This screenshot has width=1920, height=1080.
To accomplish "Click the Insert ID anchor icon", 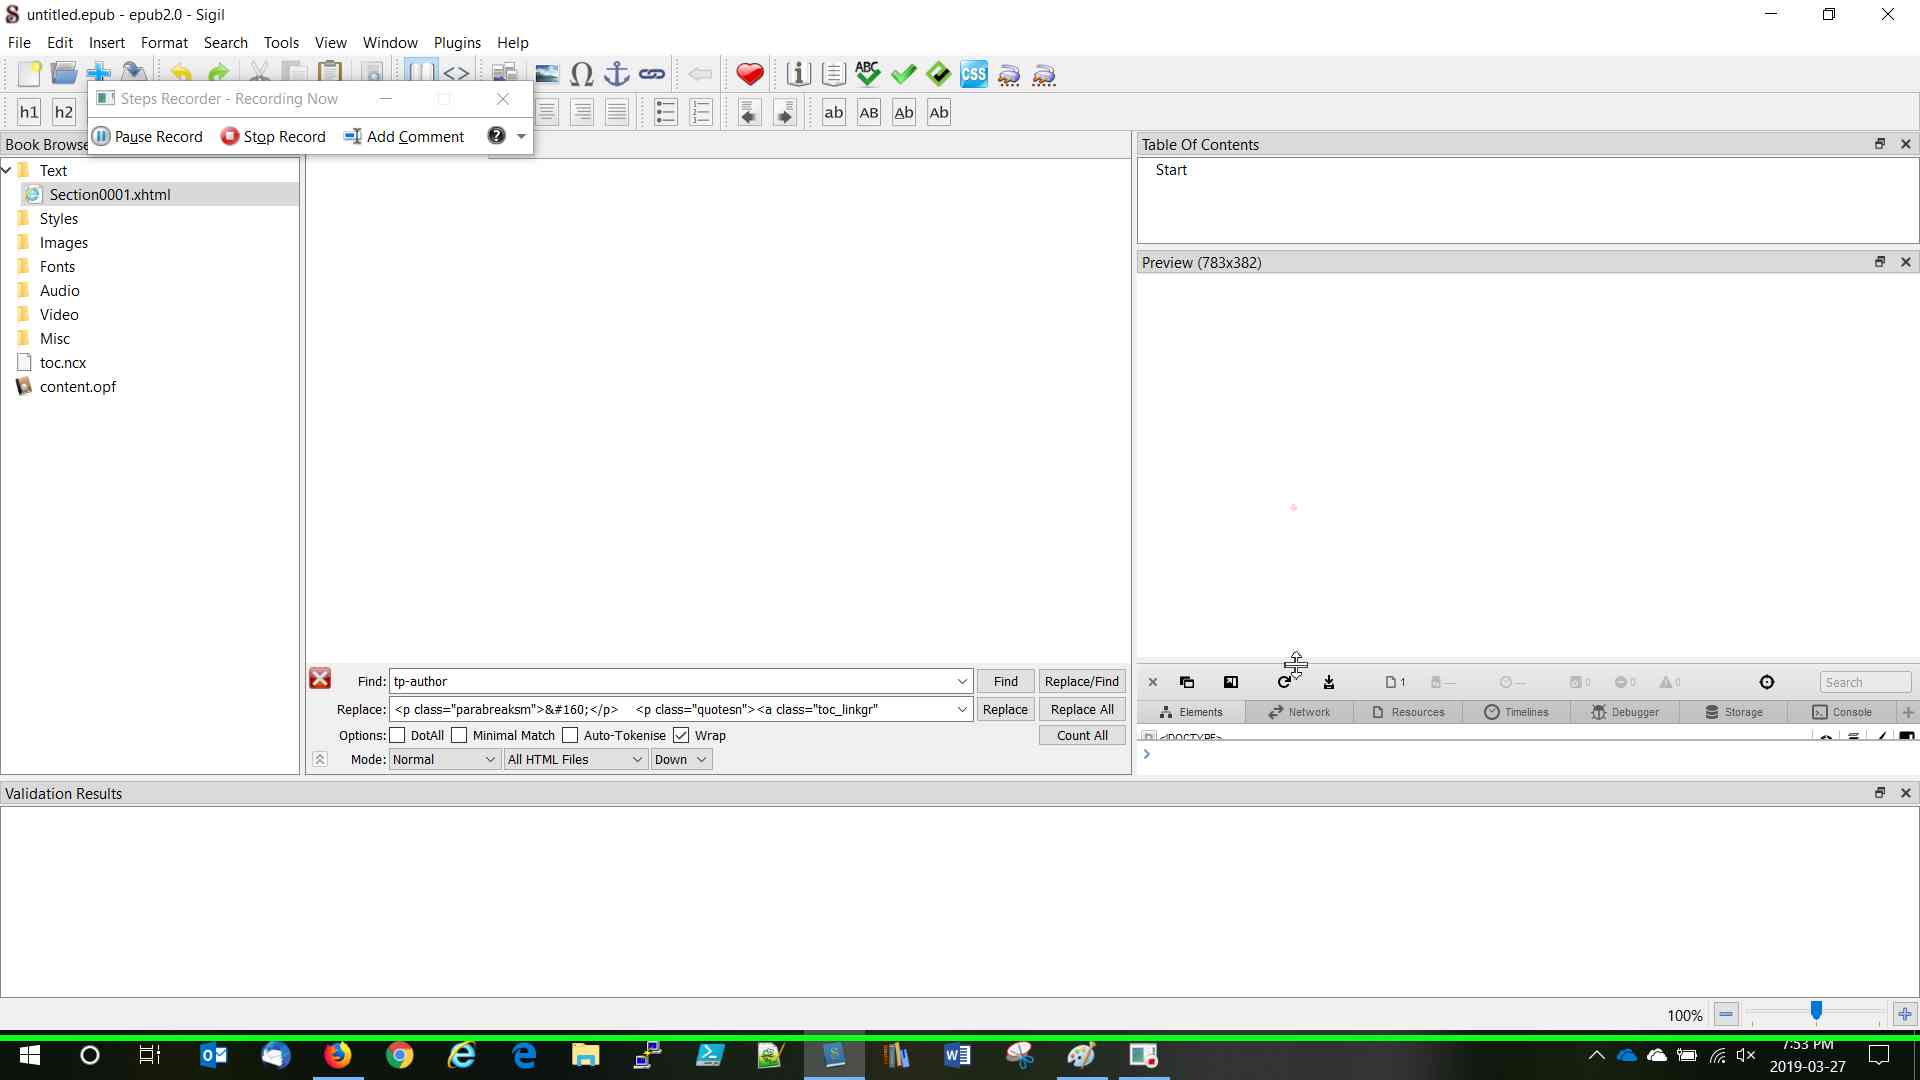I will click(617, 74).
